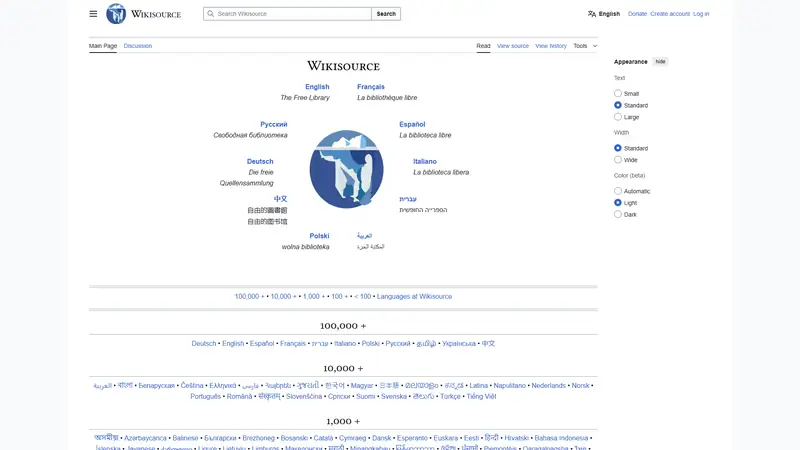800x450 pixels.
Task: Click the central Wikisource iceberg logo
Action: pos(346,169)
